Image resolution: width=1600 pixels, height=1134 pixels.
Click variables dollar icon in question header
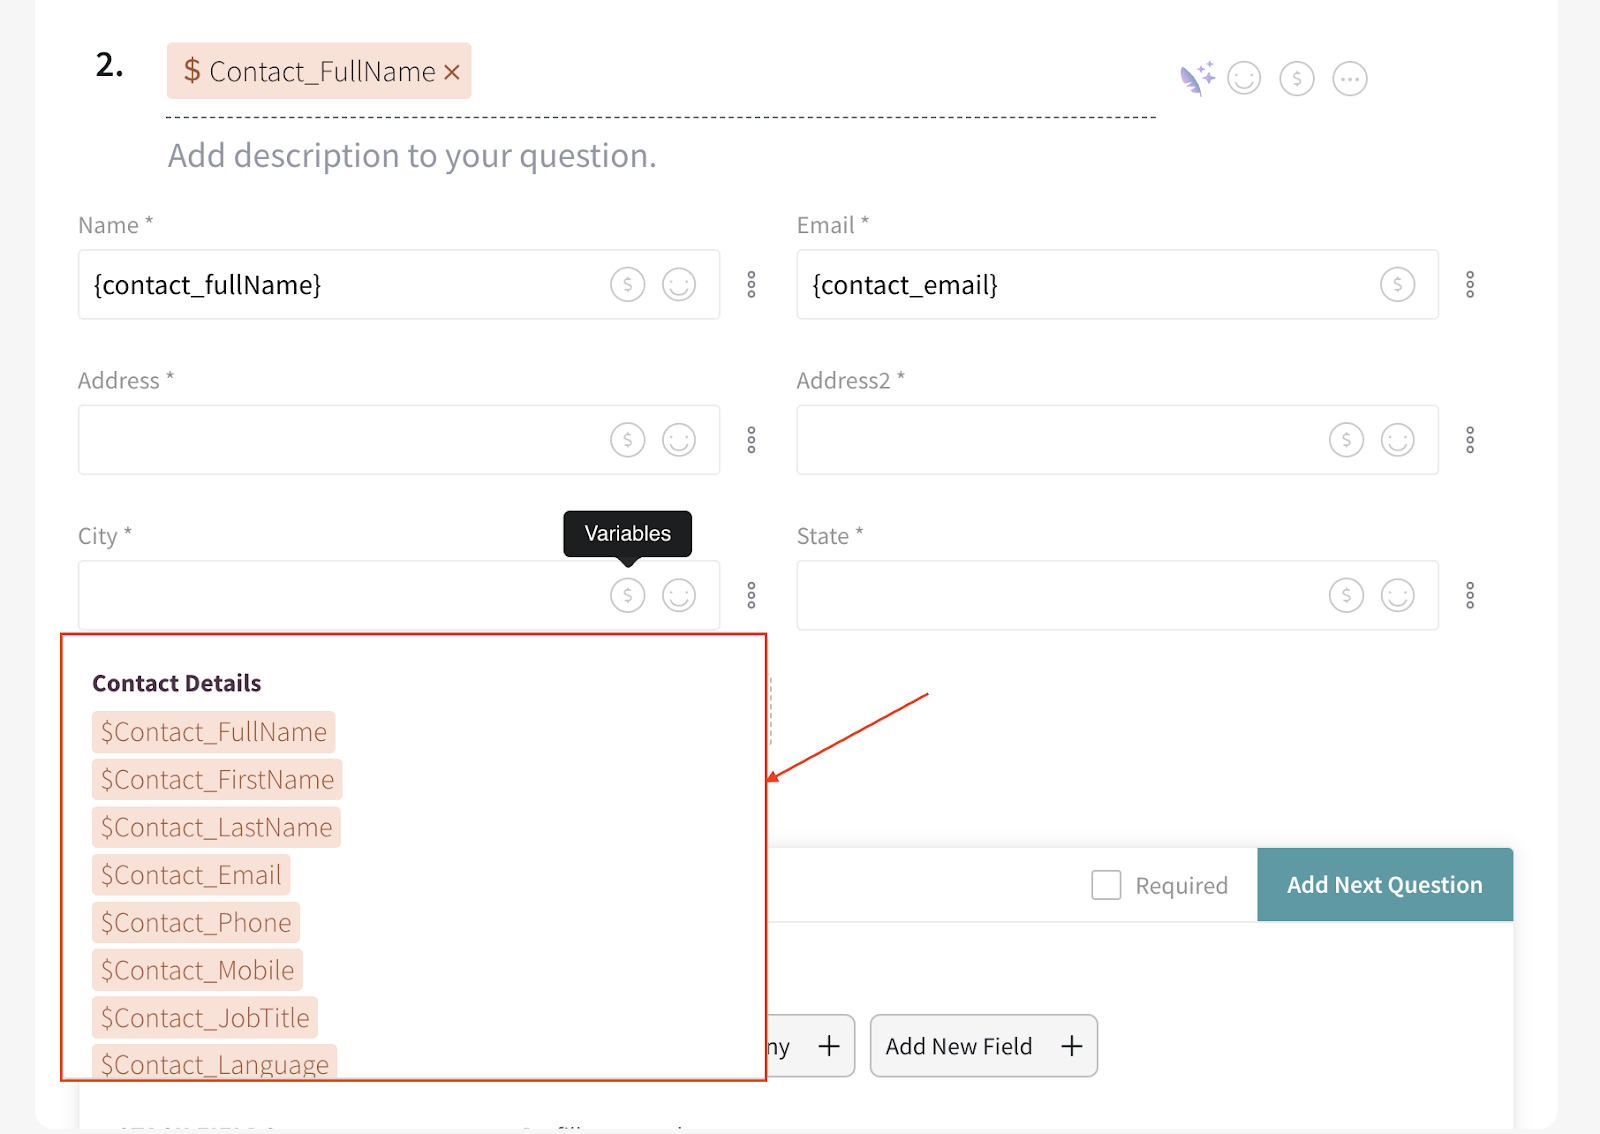(1297, 78)
